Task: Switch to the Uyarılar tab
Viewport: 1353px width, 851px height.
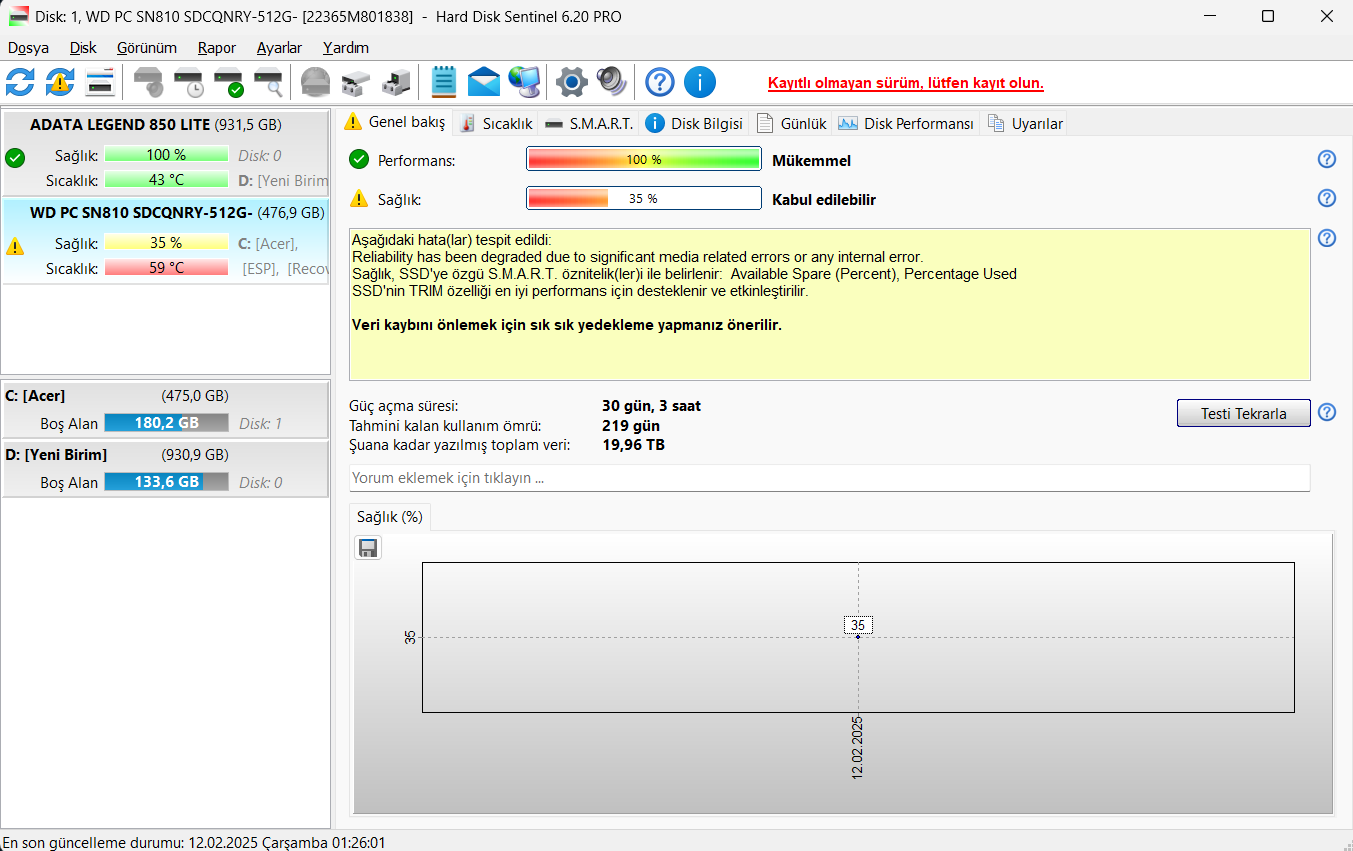Action: (1025, 123)
